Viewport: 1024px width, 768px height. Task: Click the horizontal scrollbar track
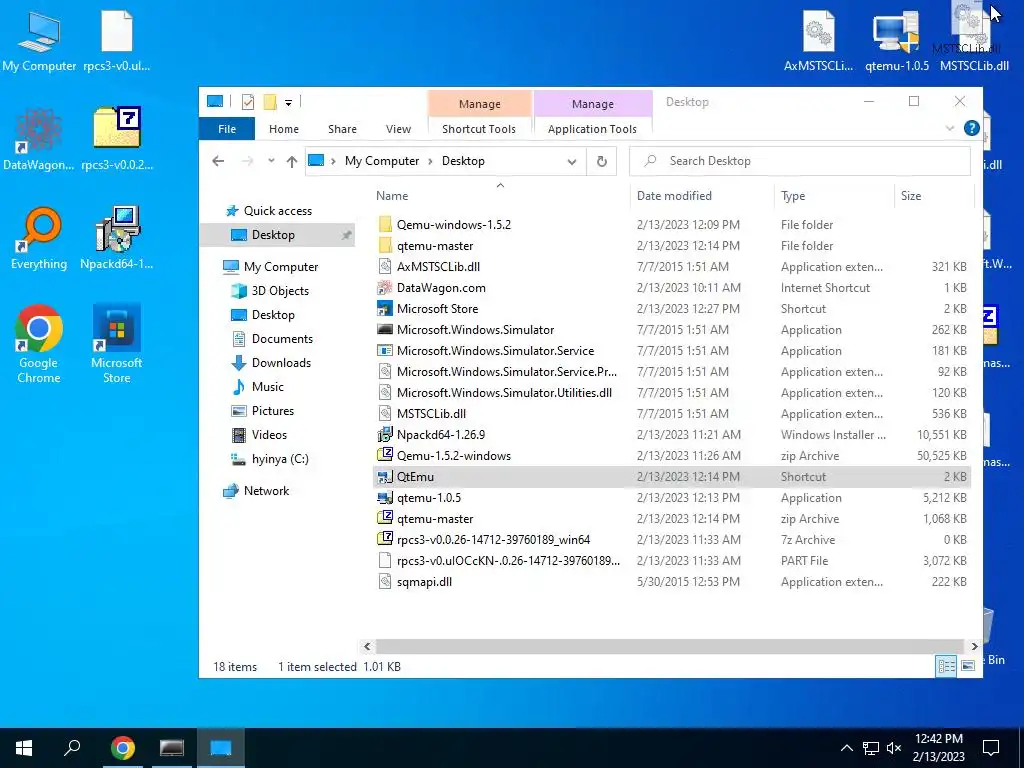(x=671, y=646)
